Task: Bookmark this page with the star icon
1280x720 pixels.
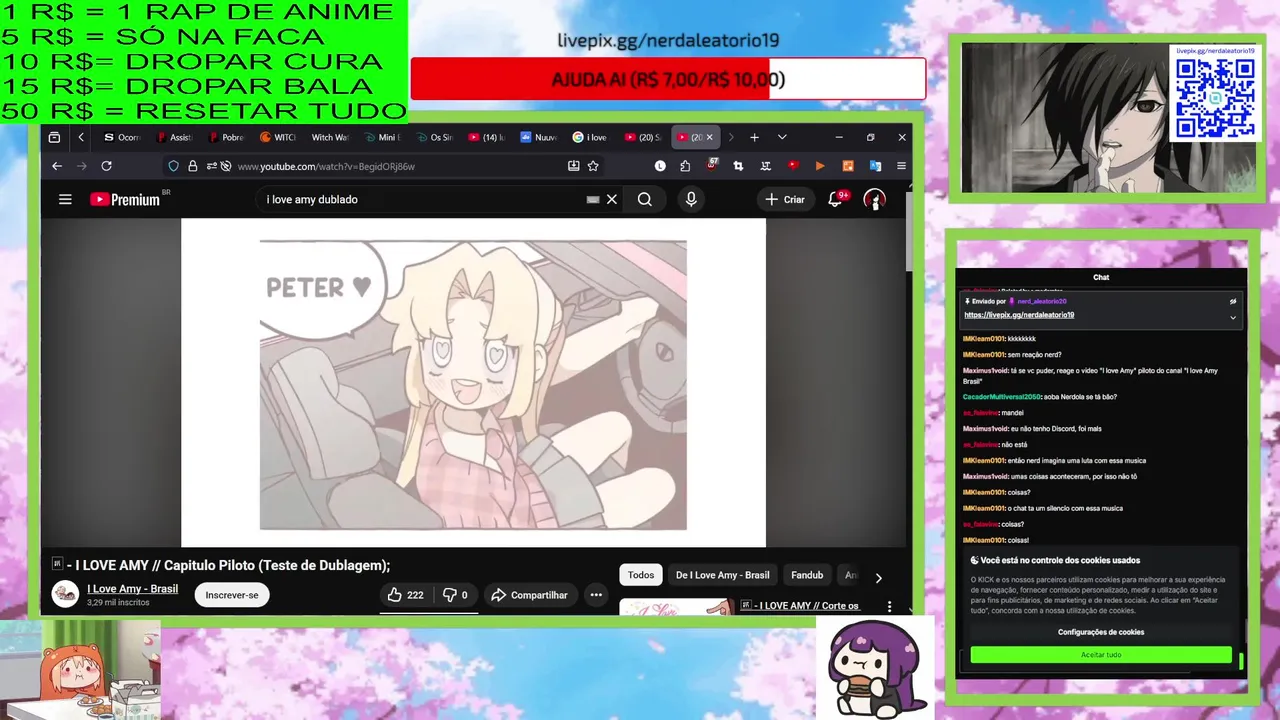Action: tap(593, 166)
